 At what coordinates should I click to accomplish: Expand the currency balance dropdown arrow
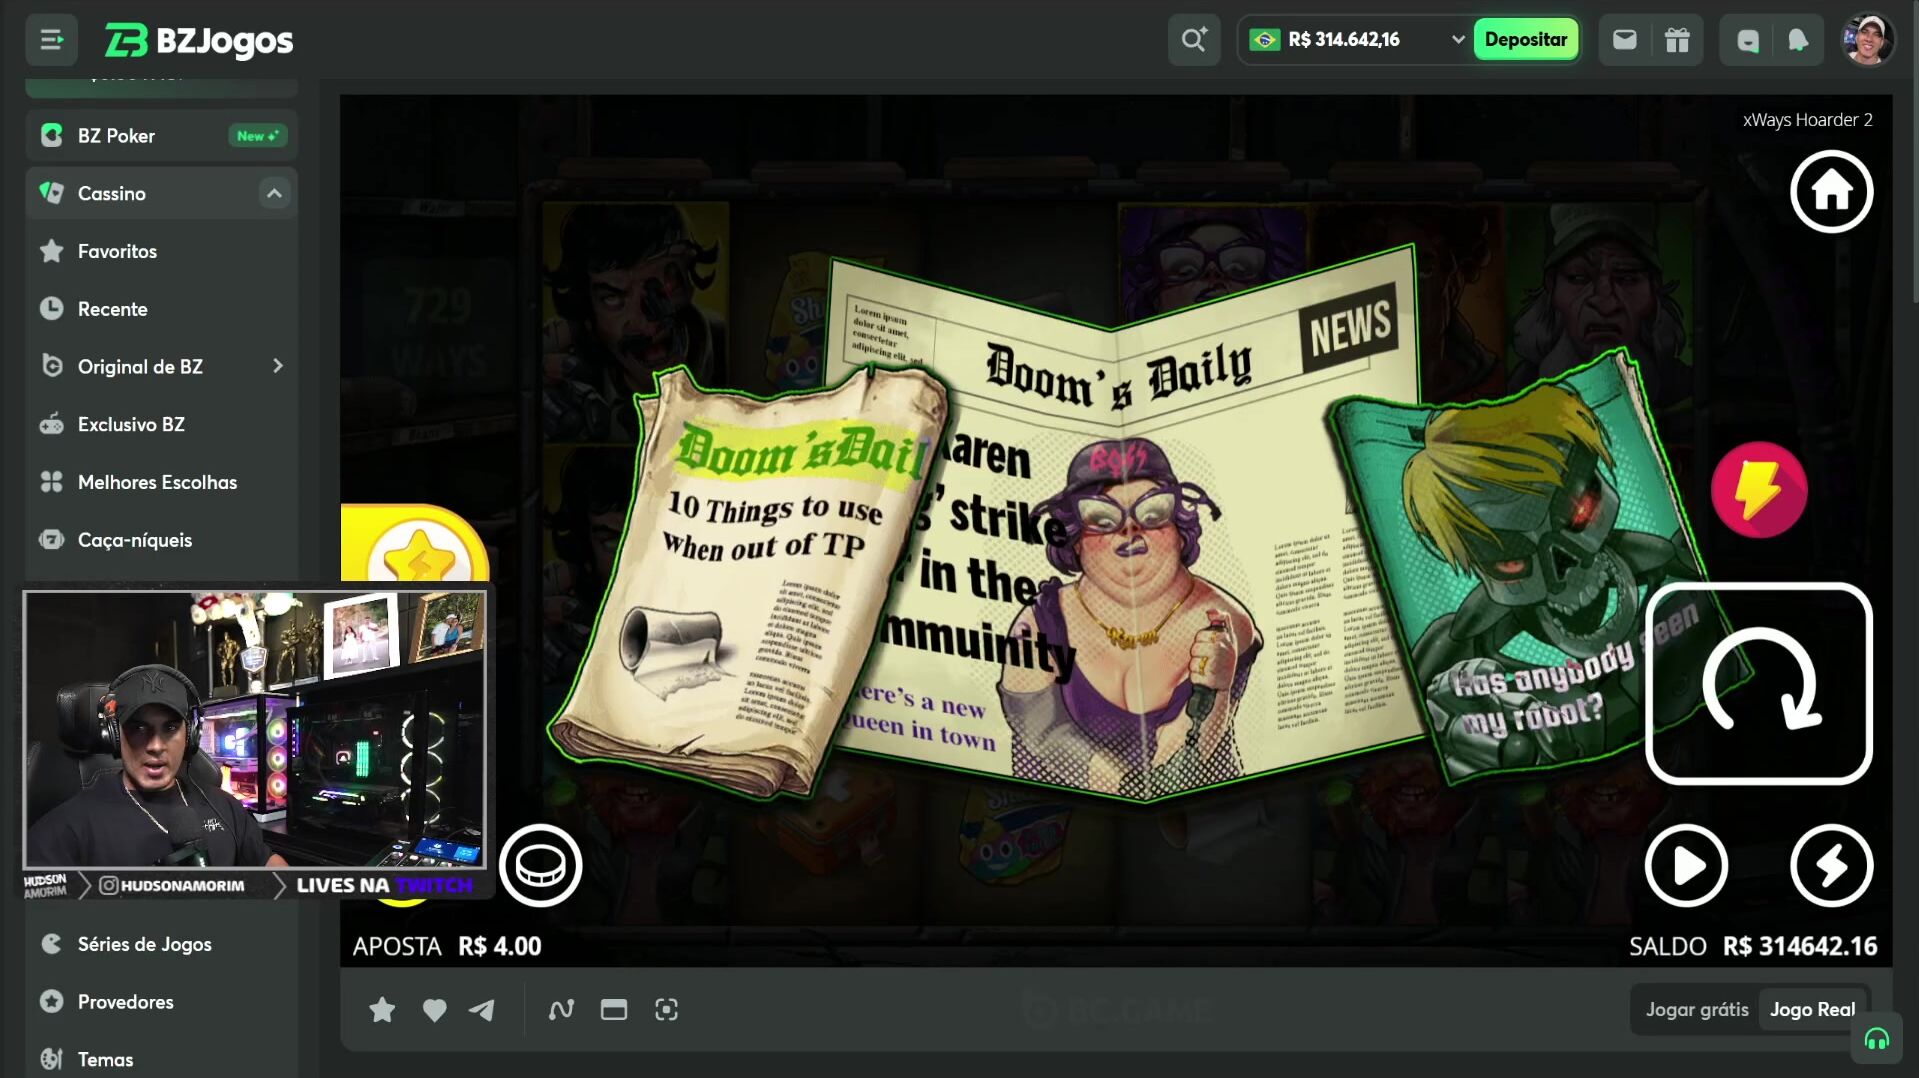(x=1457, y=40)
